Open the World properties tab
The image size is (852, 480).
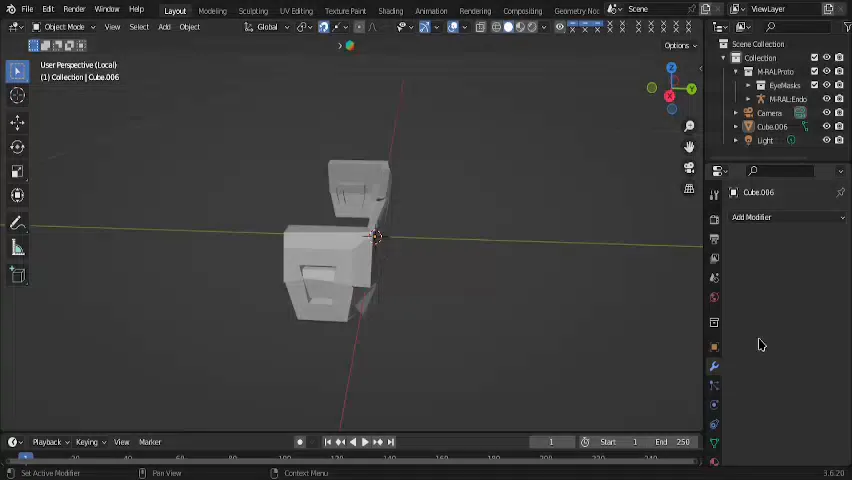click(x=714, y=297)
